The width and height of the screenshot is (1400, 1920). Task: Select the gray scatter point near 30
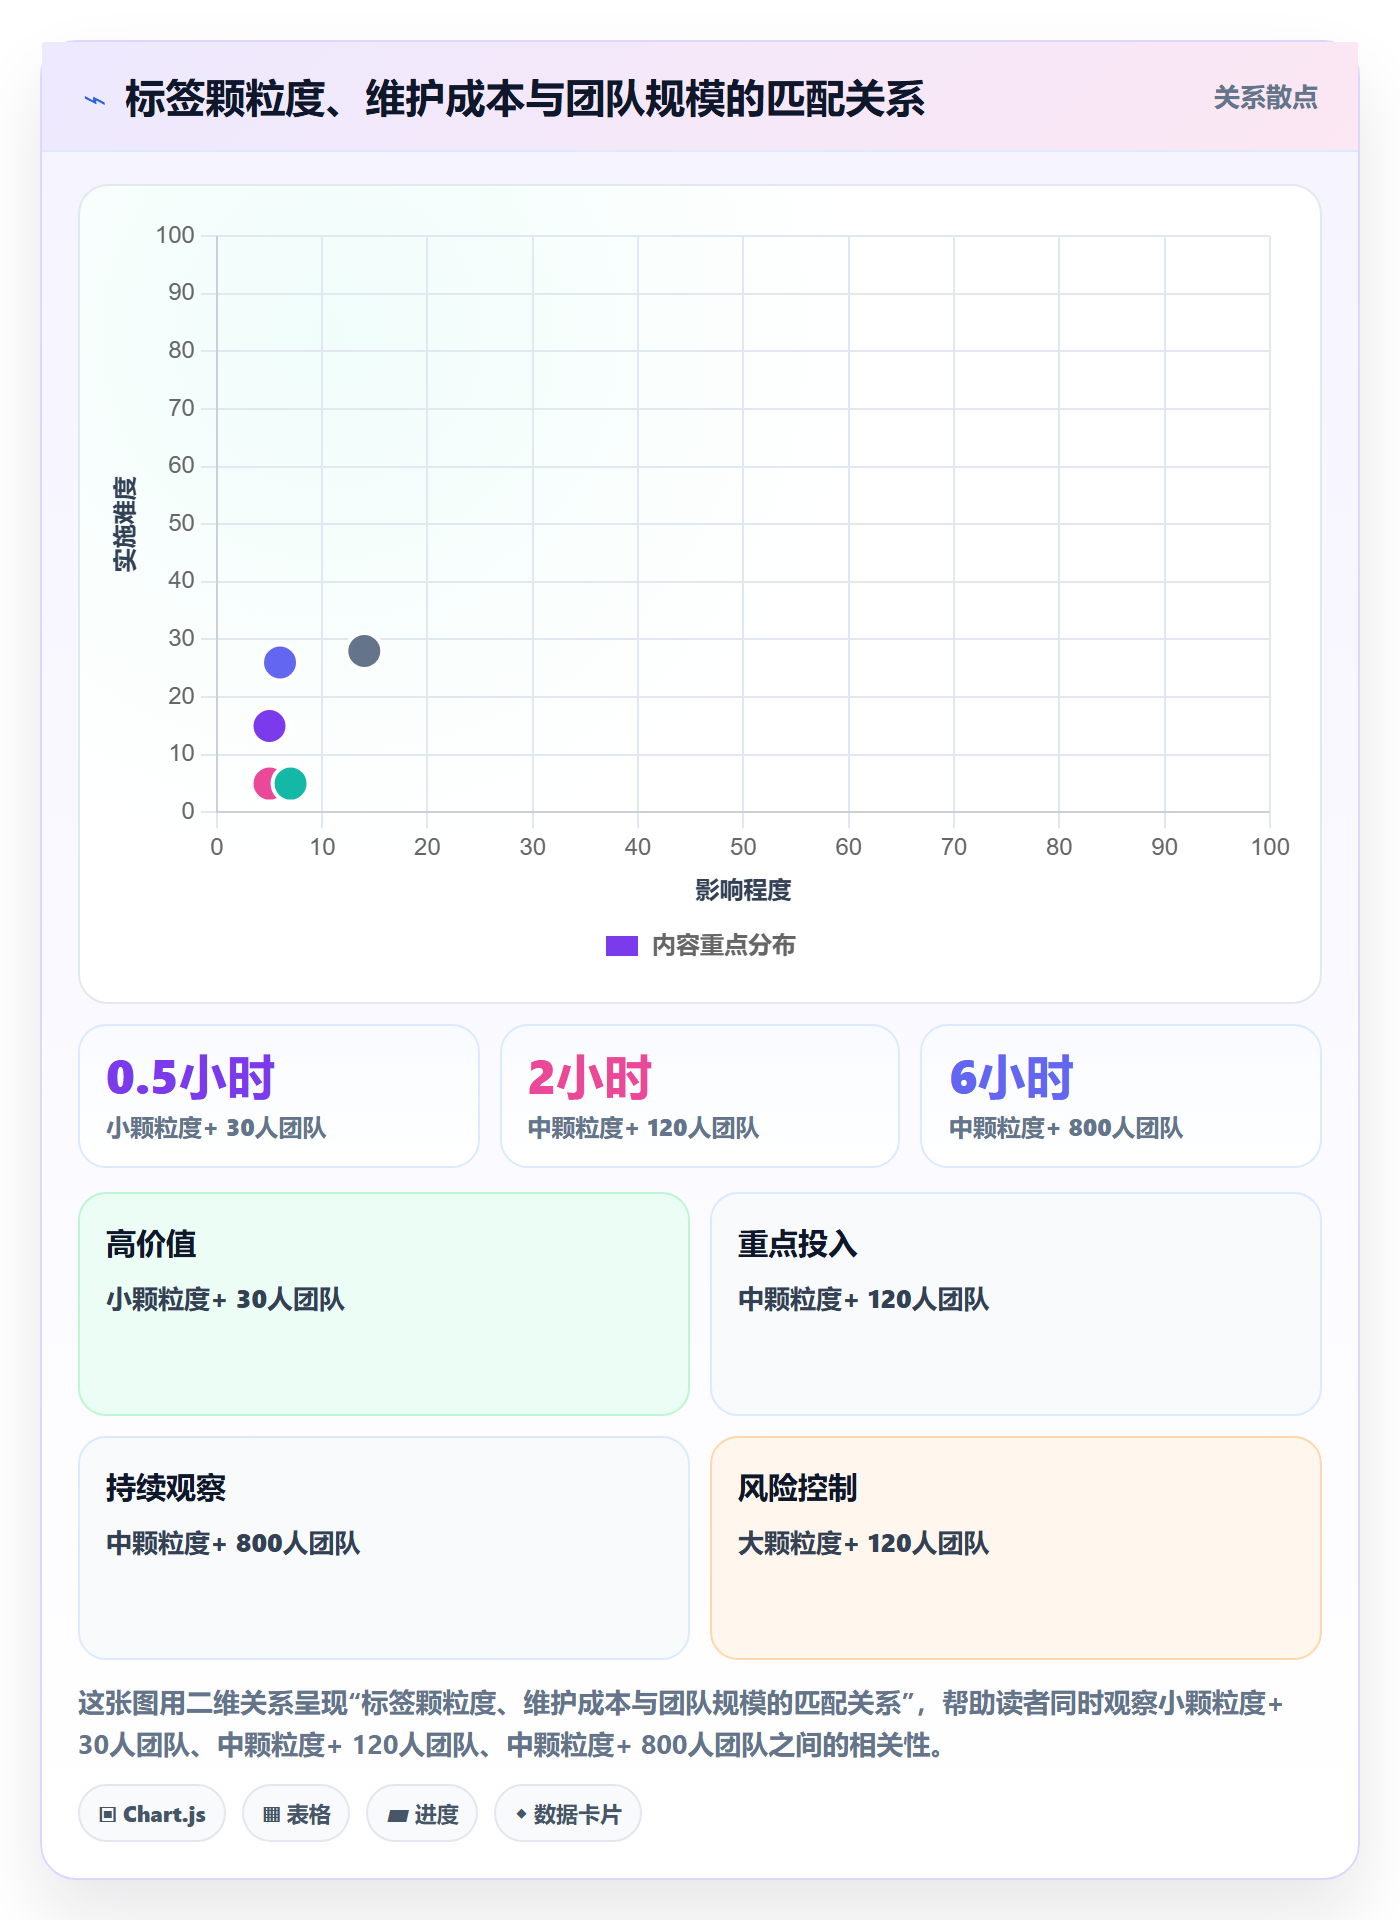point(364,651)
